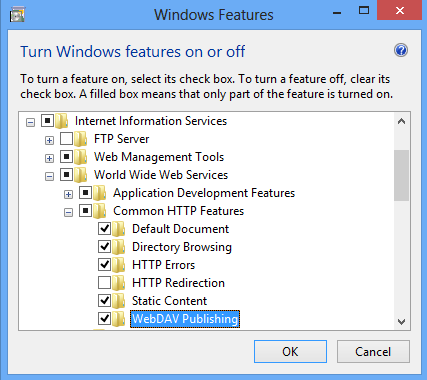427x380 pixels.
Task: Select the FTP Server label
Action: [x=121, y=139]
